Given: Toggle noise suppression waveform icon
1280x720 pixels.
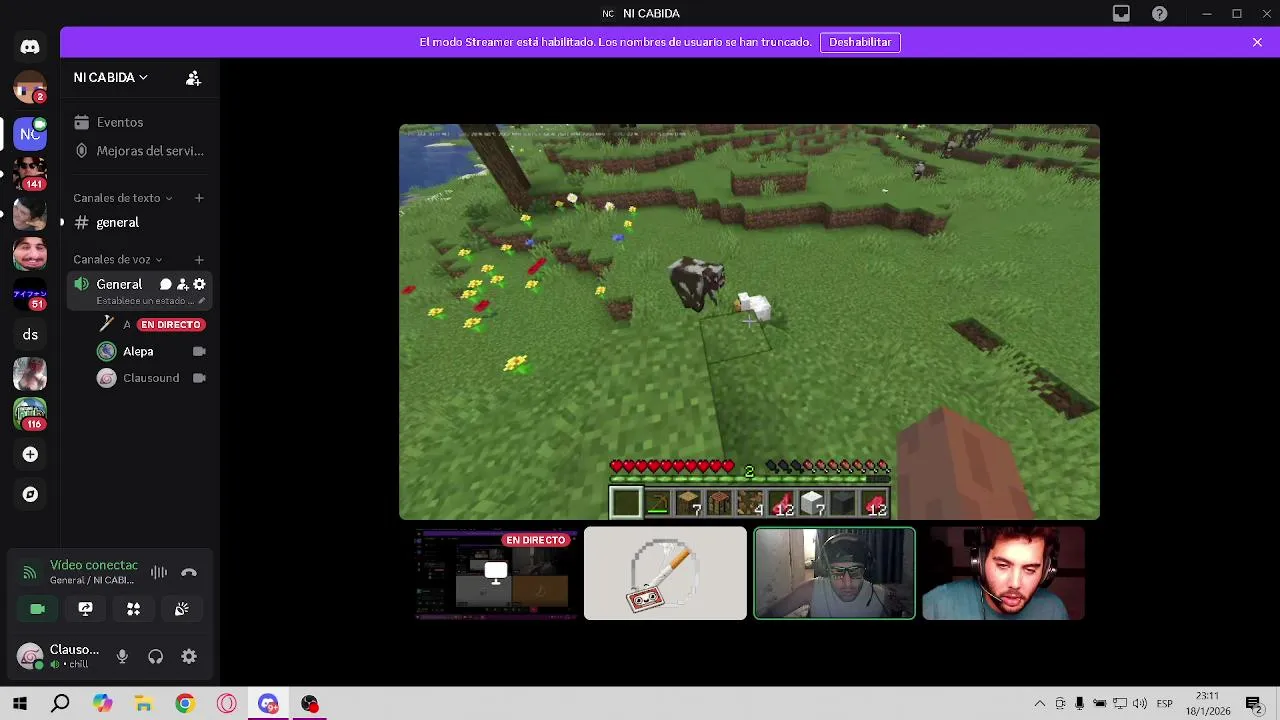Looking at the screenshot, I should click(159, 573).
